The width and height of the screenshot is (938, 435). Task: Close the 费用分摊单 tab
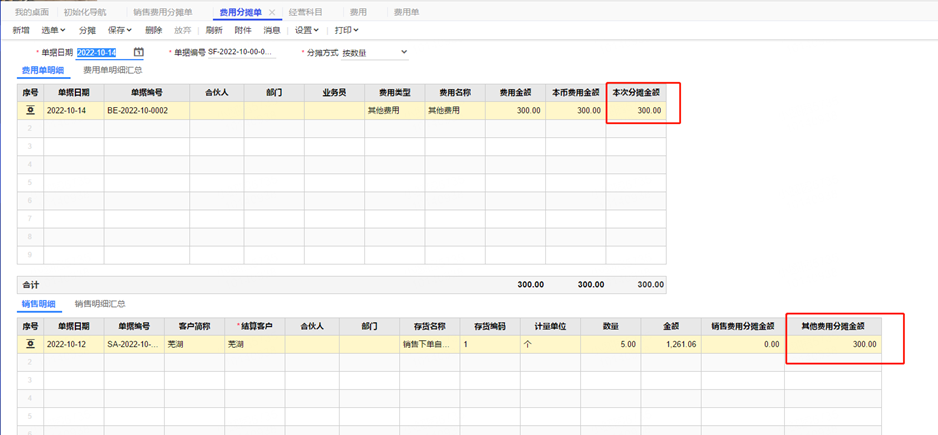[x=272, y=12]
